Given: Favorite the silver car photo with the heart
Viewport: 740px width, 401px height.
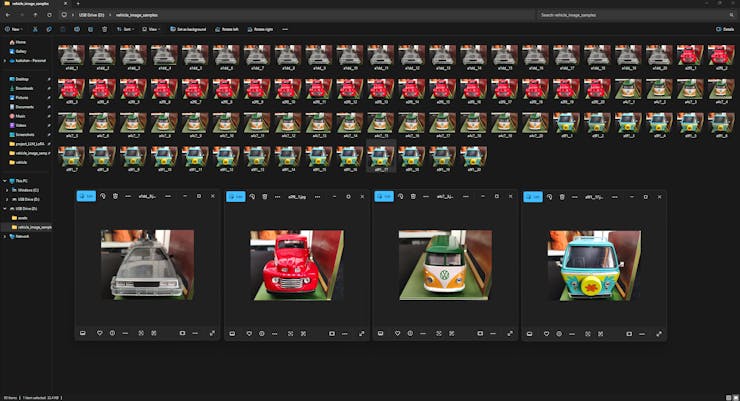Looking at the screenshot, I should (x=100, y=333).
